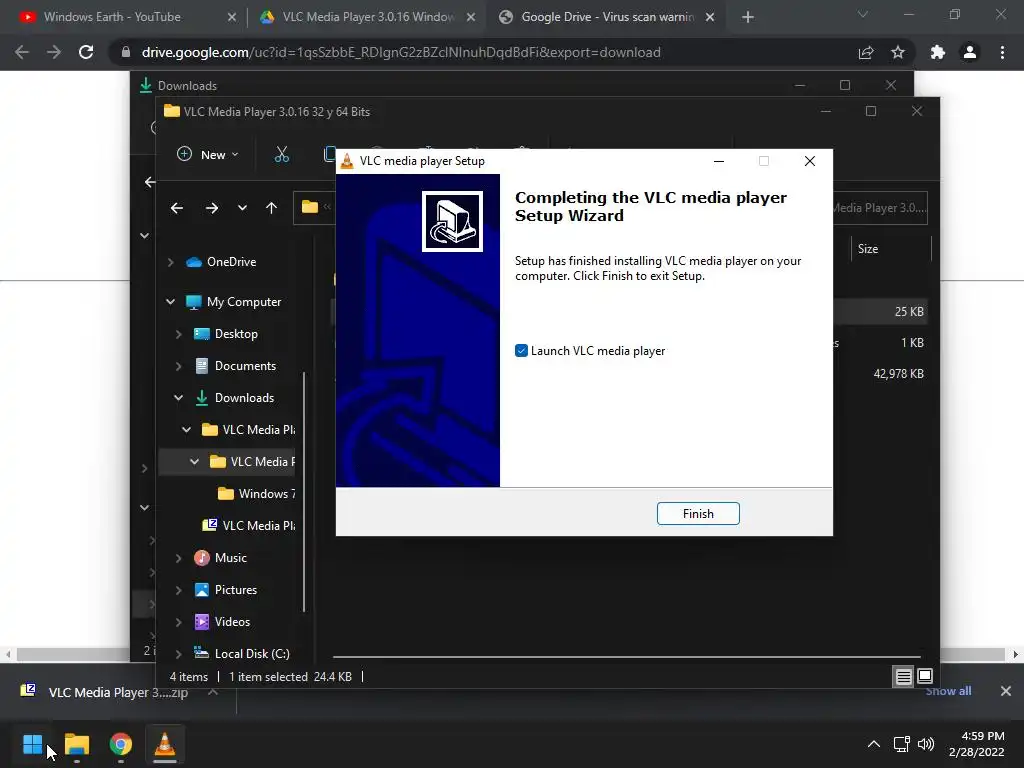Open the network tray icon

click(x=901, y=744)
